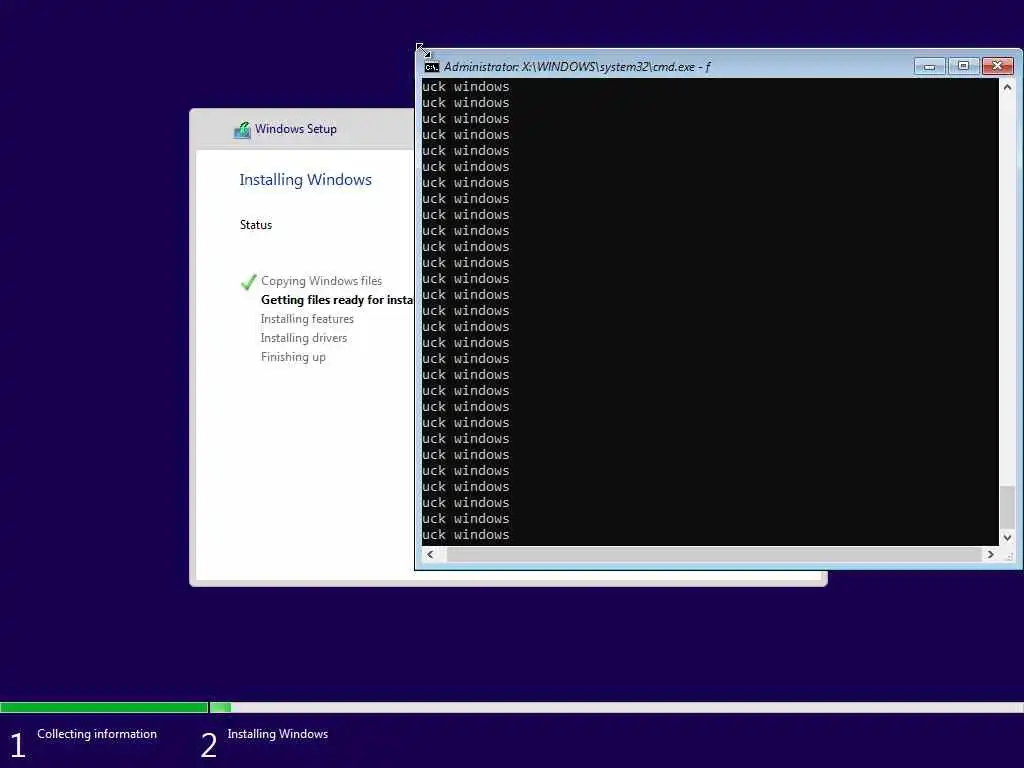Click the green Collecting information progress bar
This screenshot has height=768, width=1024.
tap(104, 707)
